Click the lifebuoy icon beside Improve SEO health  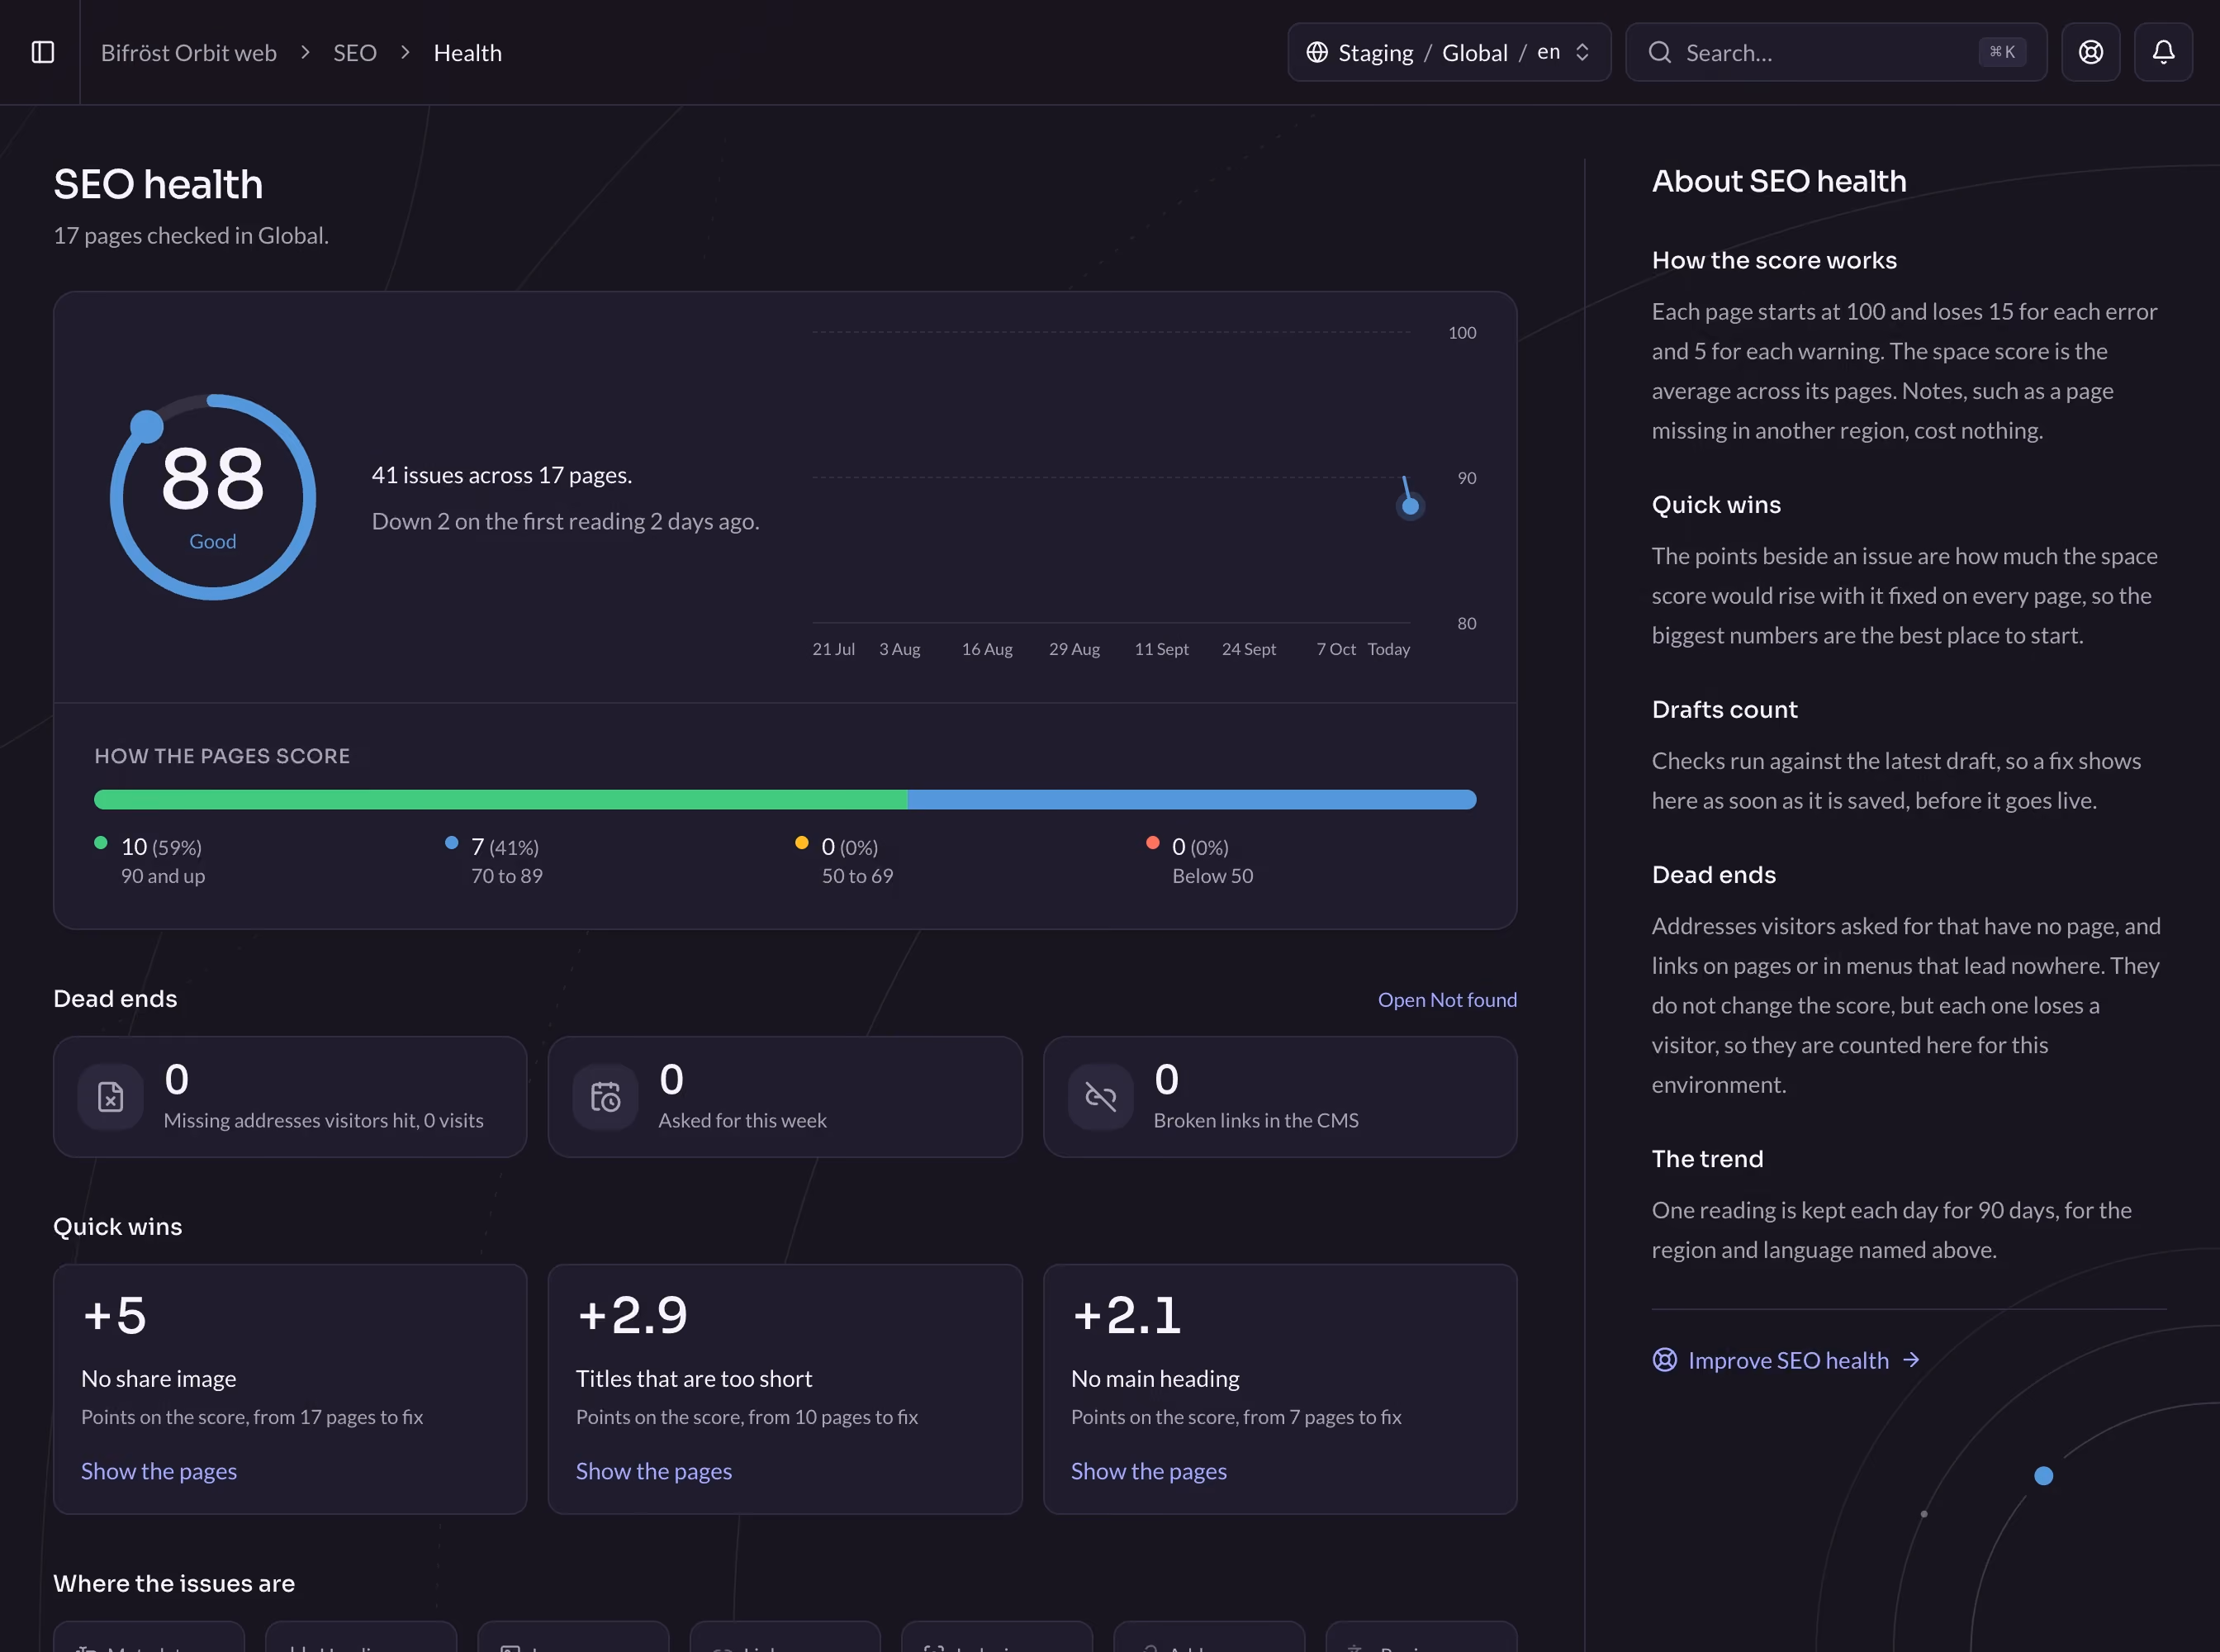[x=1664, y=1360]
